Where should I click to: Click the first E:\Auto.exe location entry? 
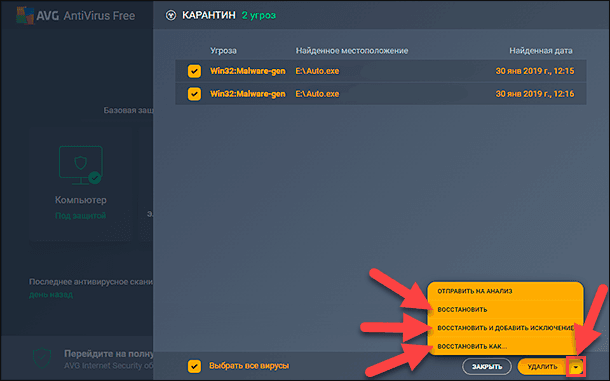317,71
